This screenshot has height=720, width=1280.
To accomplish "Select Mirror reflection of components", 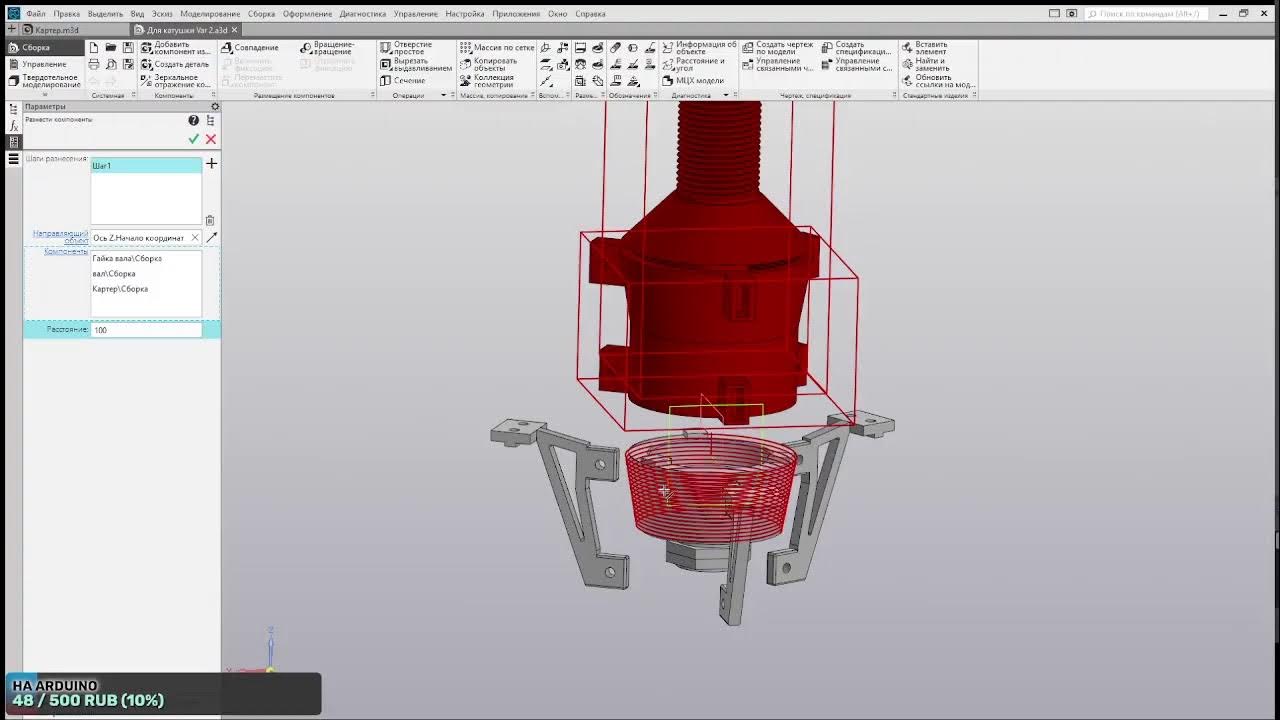I will coord(175,81).
